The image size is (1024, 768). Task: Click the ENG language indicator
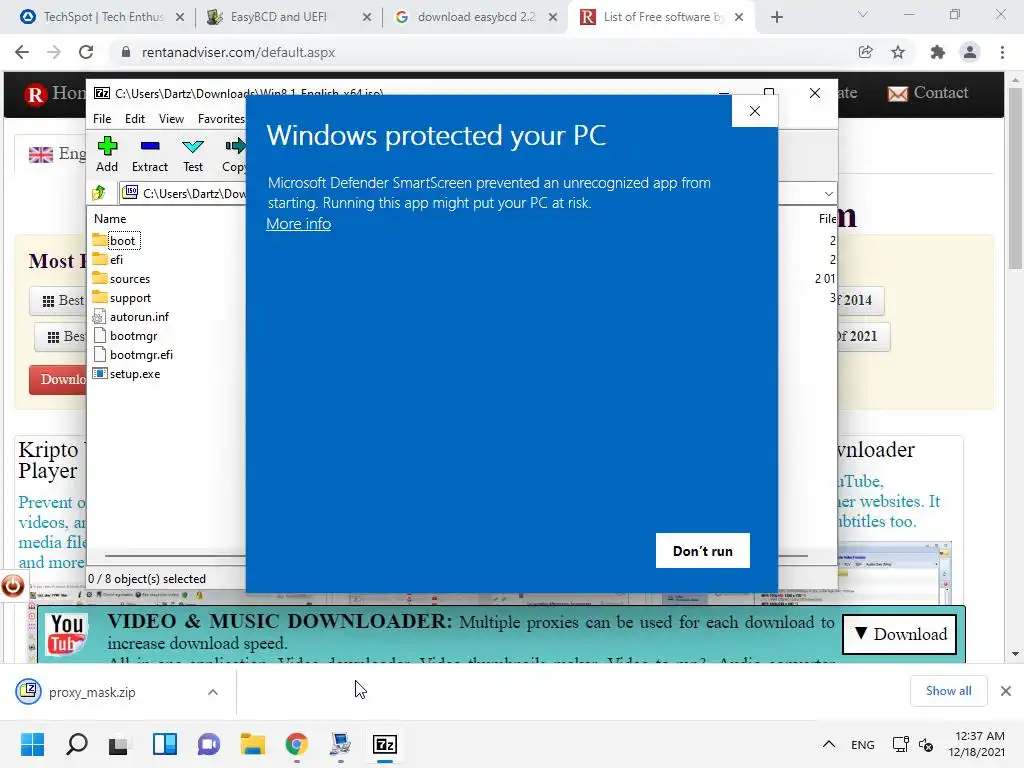[x=863, y=744]
